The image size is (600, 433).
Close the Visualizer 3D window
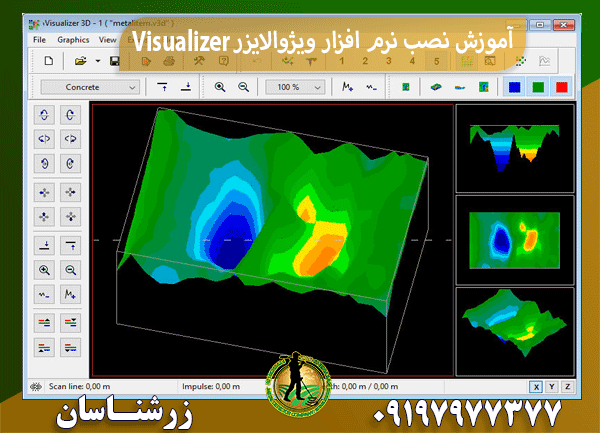(564, 25)
